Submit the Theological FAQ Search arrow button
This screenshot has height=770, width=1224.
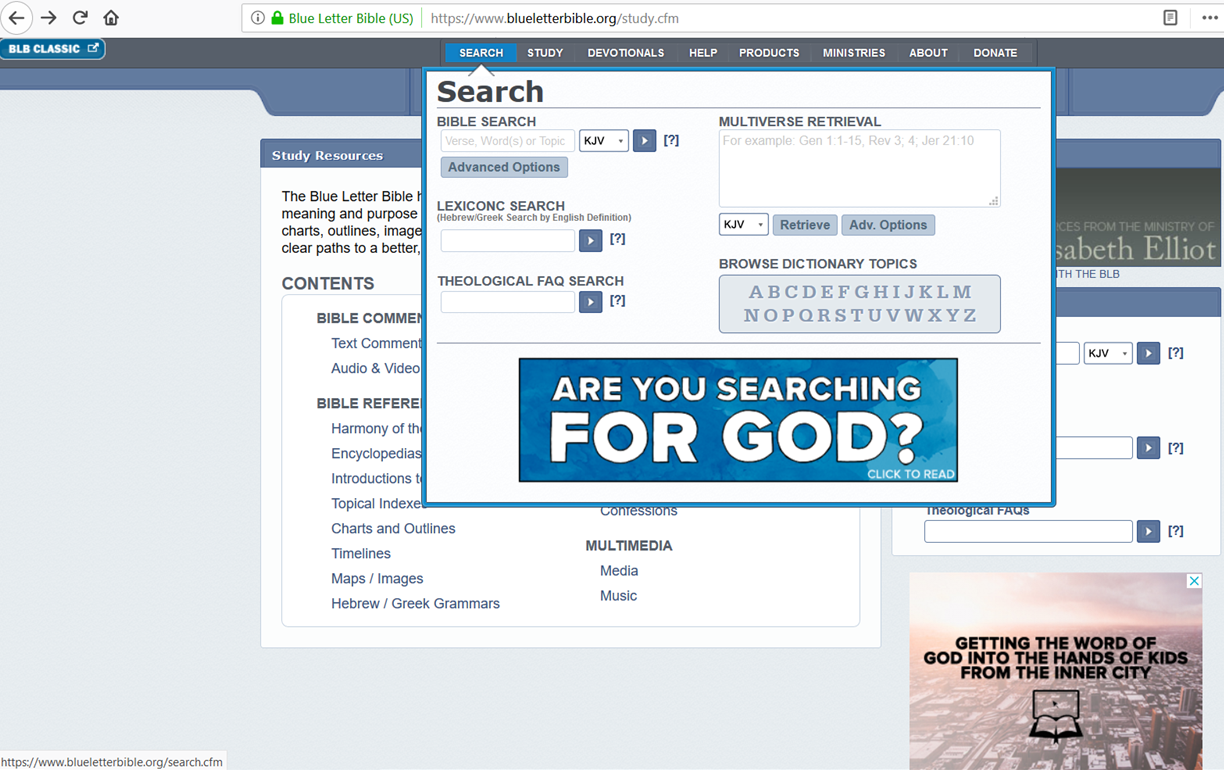pos(591,301)
